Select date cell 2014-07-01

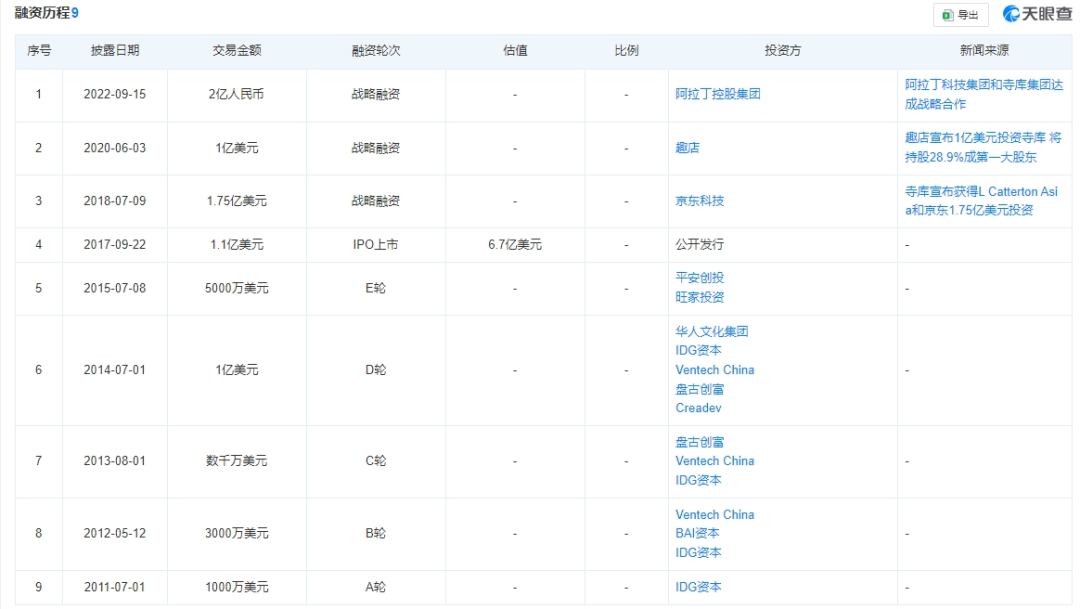(115, 370)
